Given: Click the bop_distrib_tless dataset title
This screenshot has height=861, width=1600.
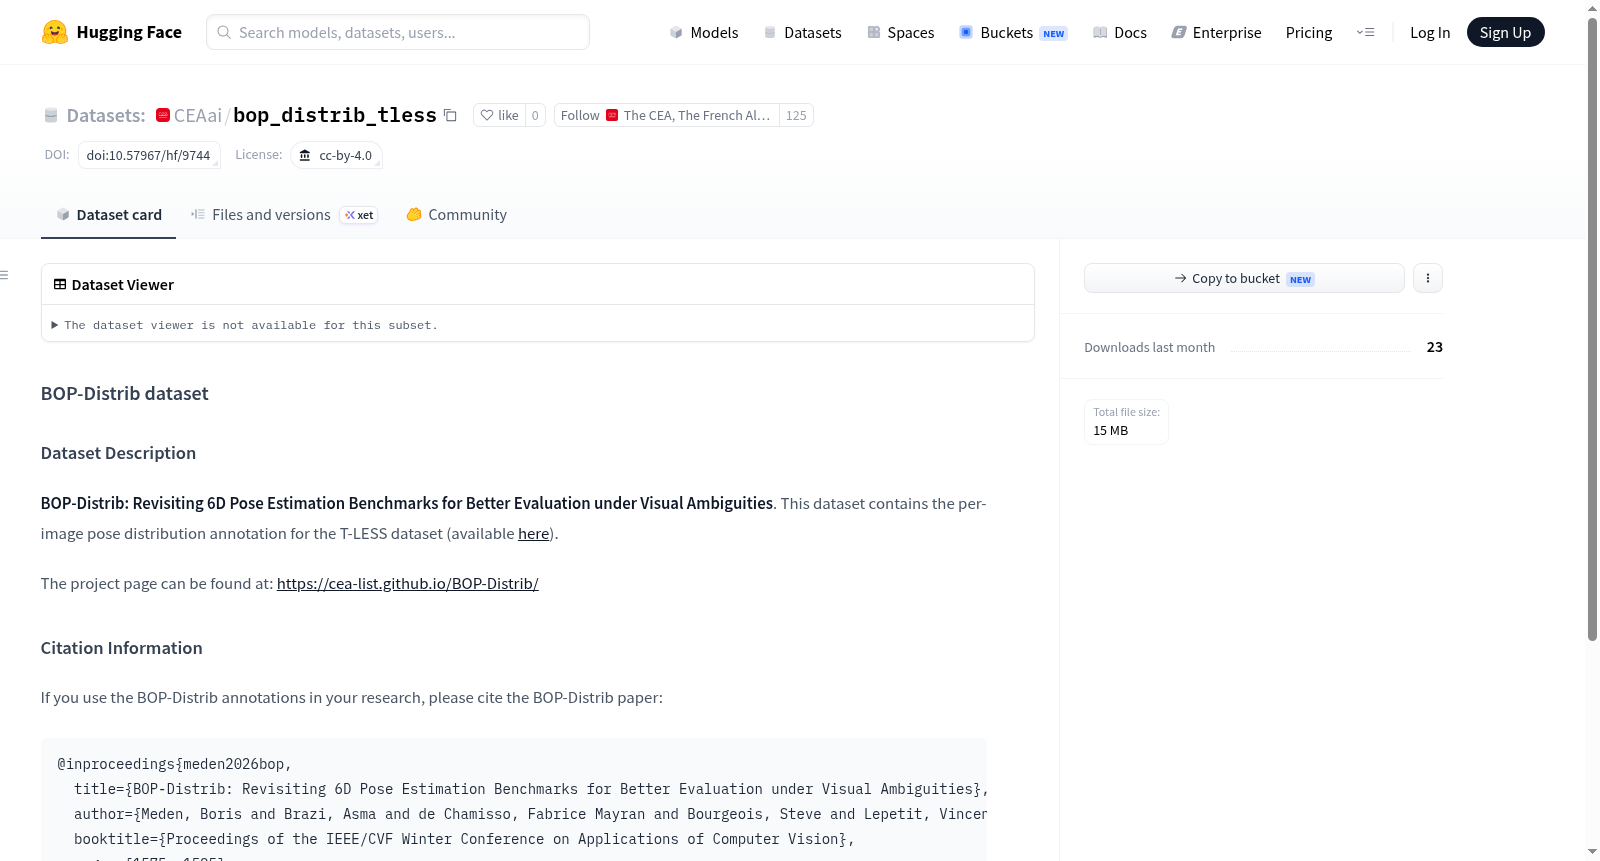Looking at the screenshot, I should [335, 115].
